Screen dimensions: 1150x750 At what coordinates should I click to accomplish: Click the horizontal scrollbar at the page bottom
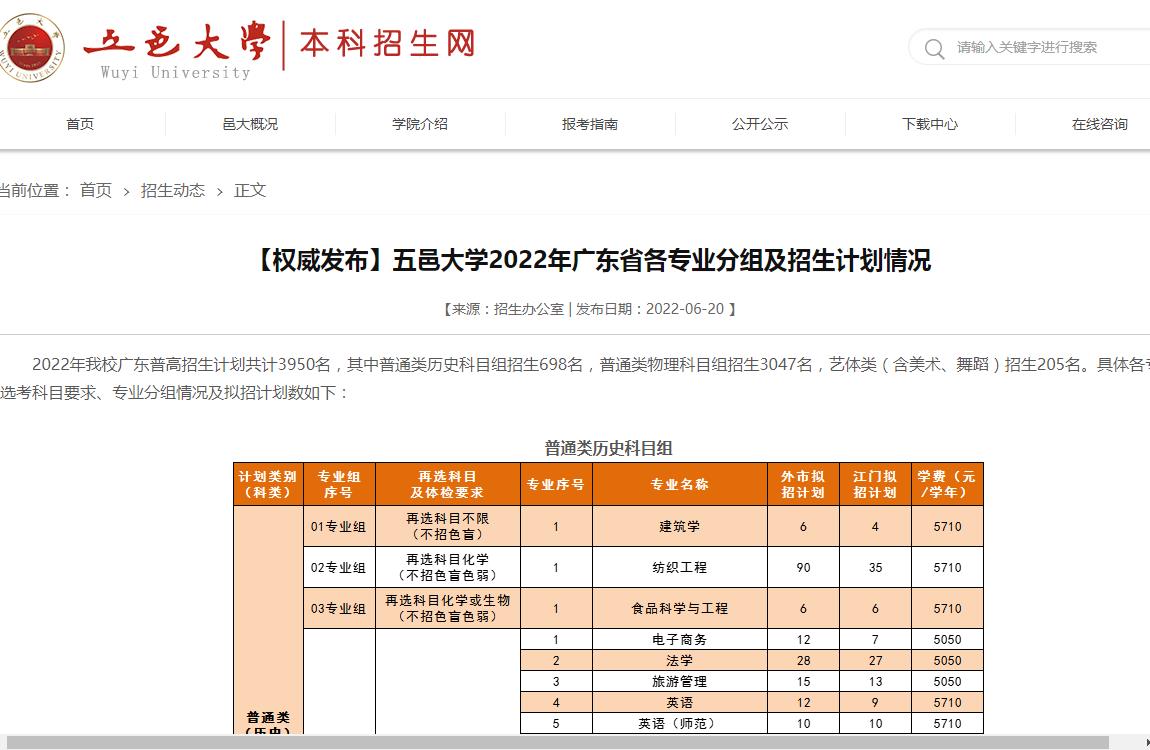tap(557, 743)
